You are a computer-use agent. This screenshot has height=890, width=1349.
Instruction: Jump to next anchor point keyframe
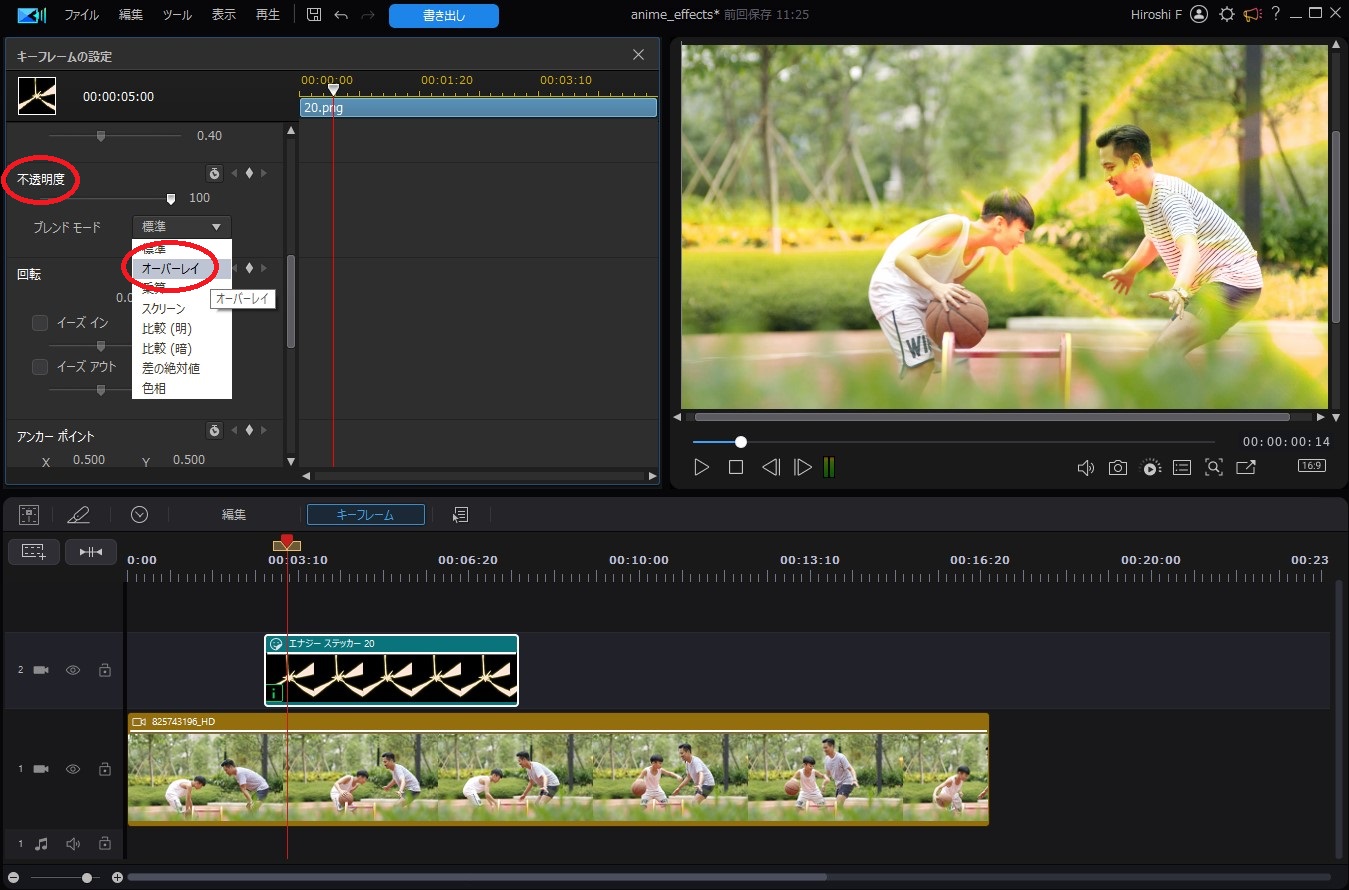(264, 430)
